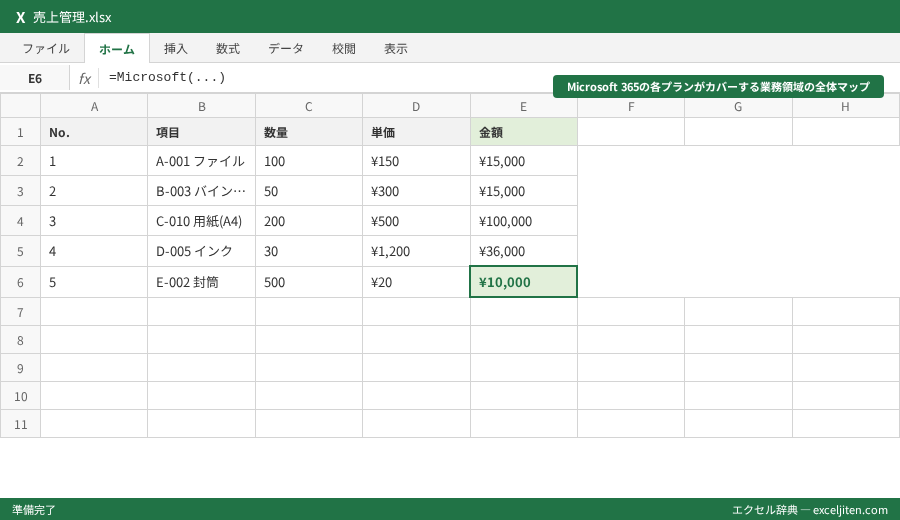Select column B header

[x=201, y=107]
